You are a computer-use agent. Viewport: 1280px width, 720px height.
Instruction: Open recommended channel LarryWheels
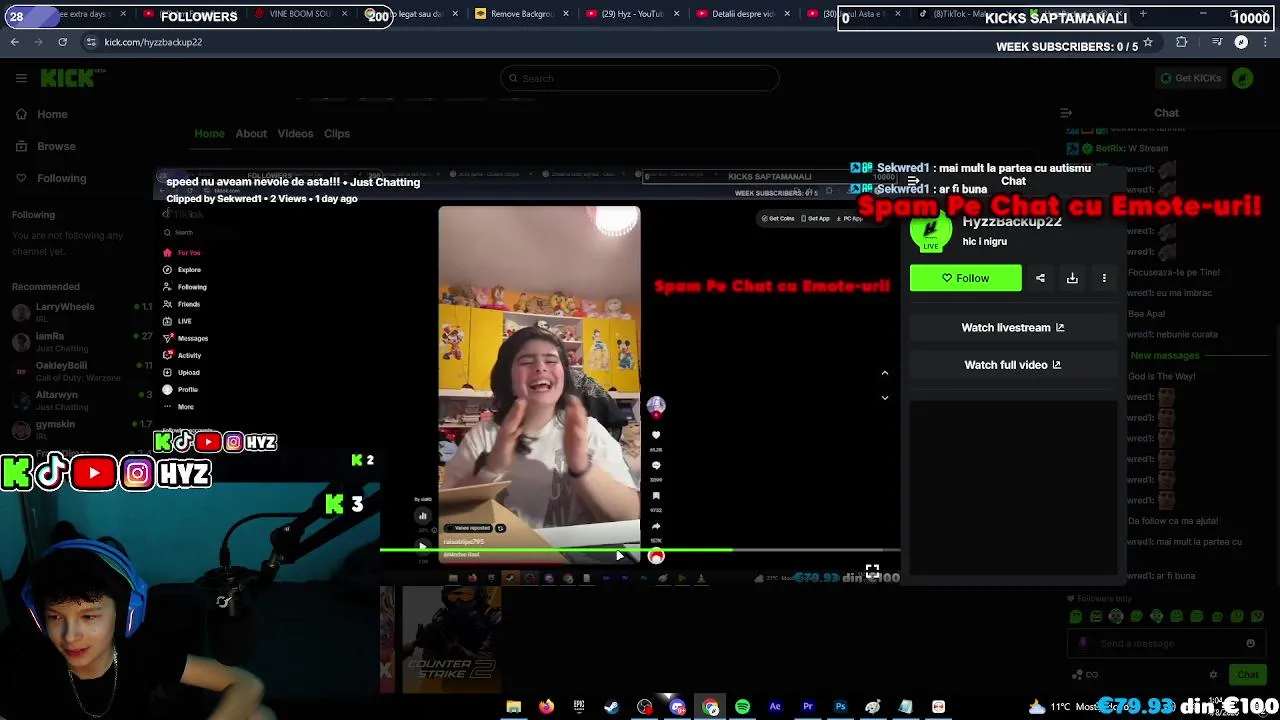pyautogui.click(x=80, y=312)
